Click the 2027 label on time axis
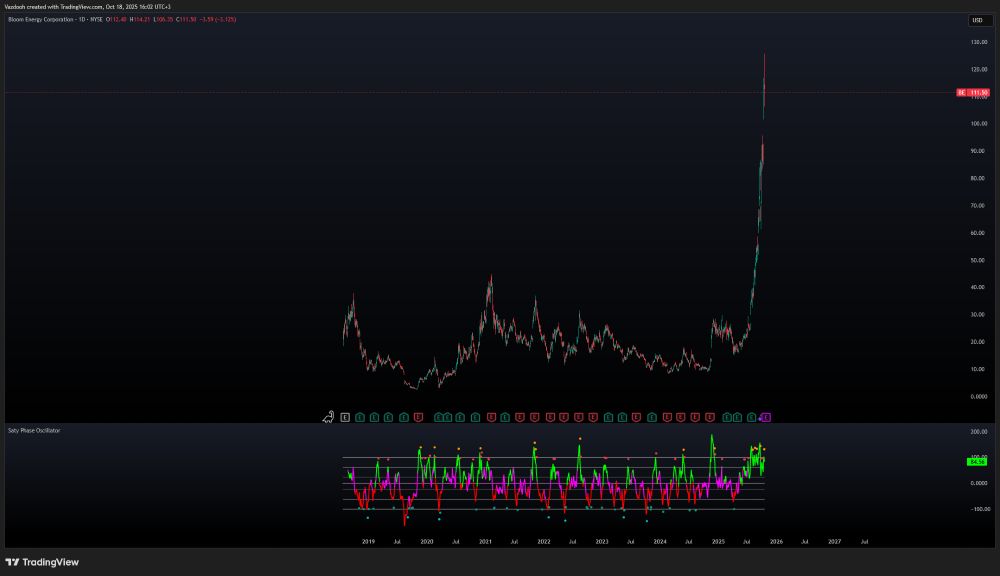 click(x=834, y=542)
